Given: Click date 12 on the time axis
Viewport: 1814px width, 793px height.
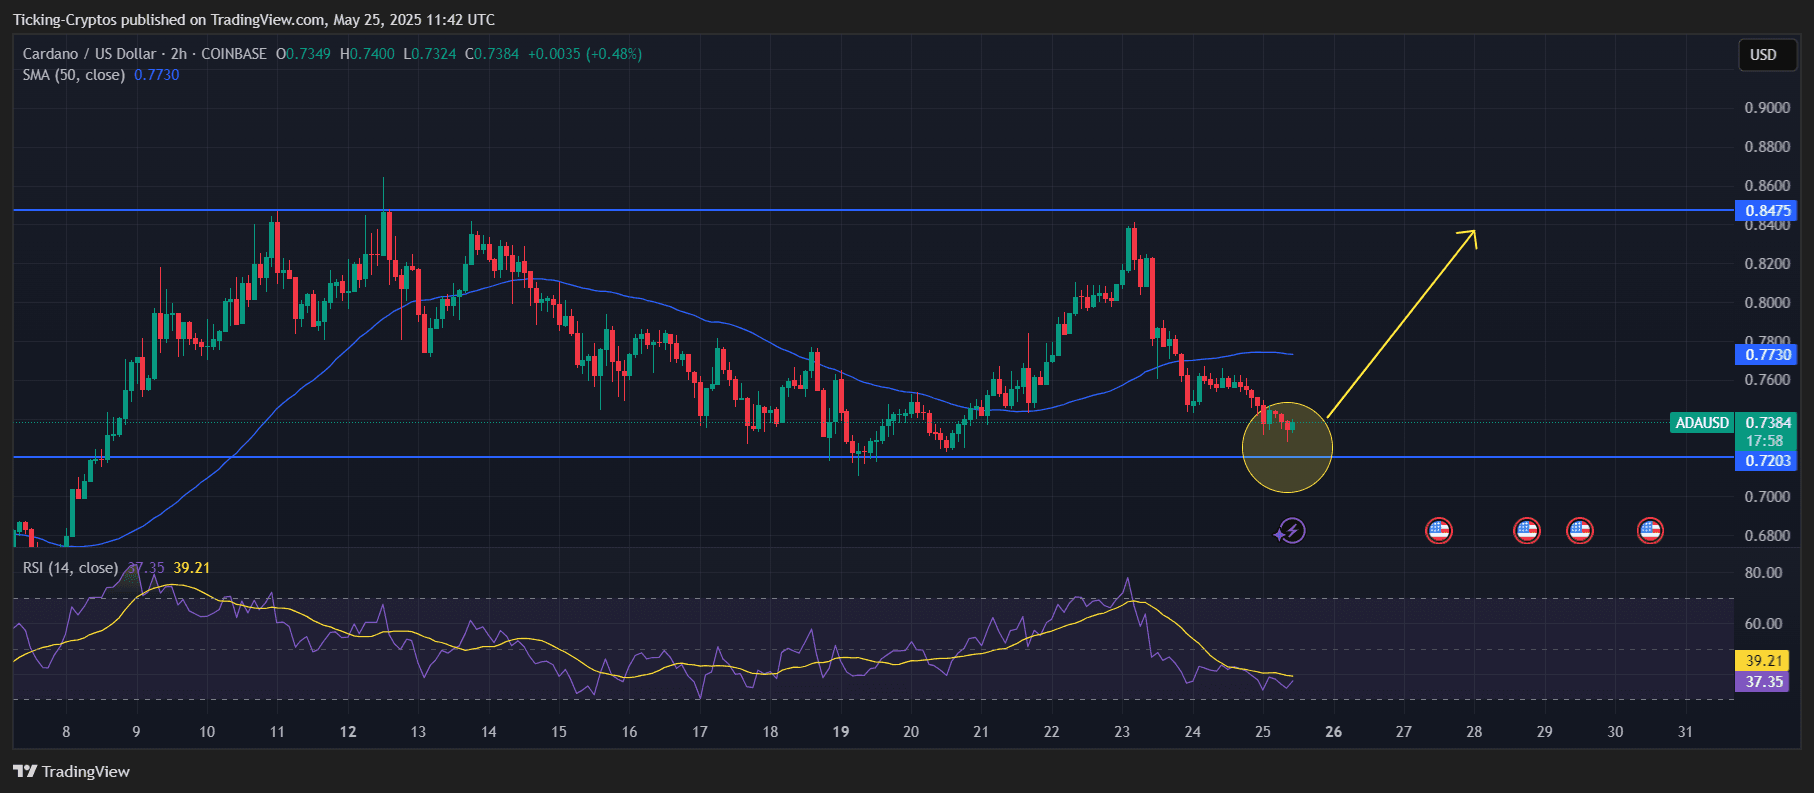Looking at the screenshot, I should point(348,732).
